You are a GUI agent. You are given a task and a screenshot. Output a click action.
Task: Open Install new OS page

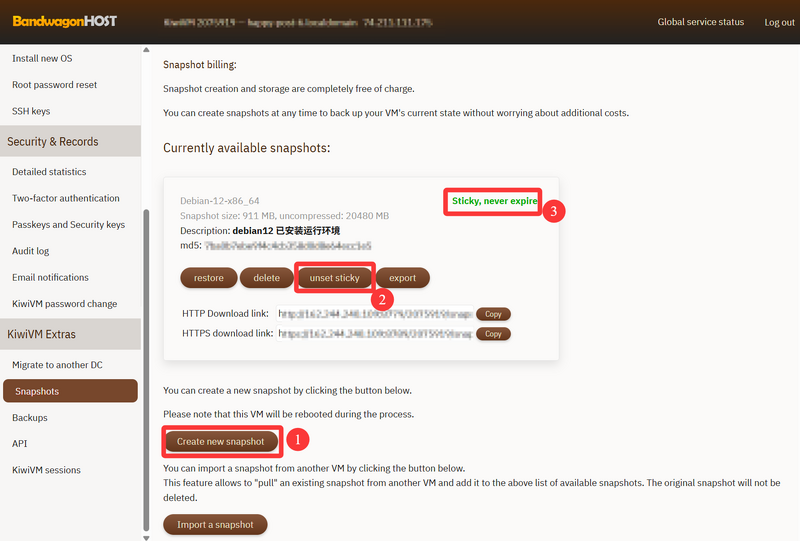click(x=44, y=58)
